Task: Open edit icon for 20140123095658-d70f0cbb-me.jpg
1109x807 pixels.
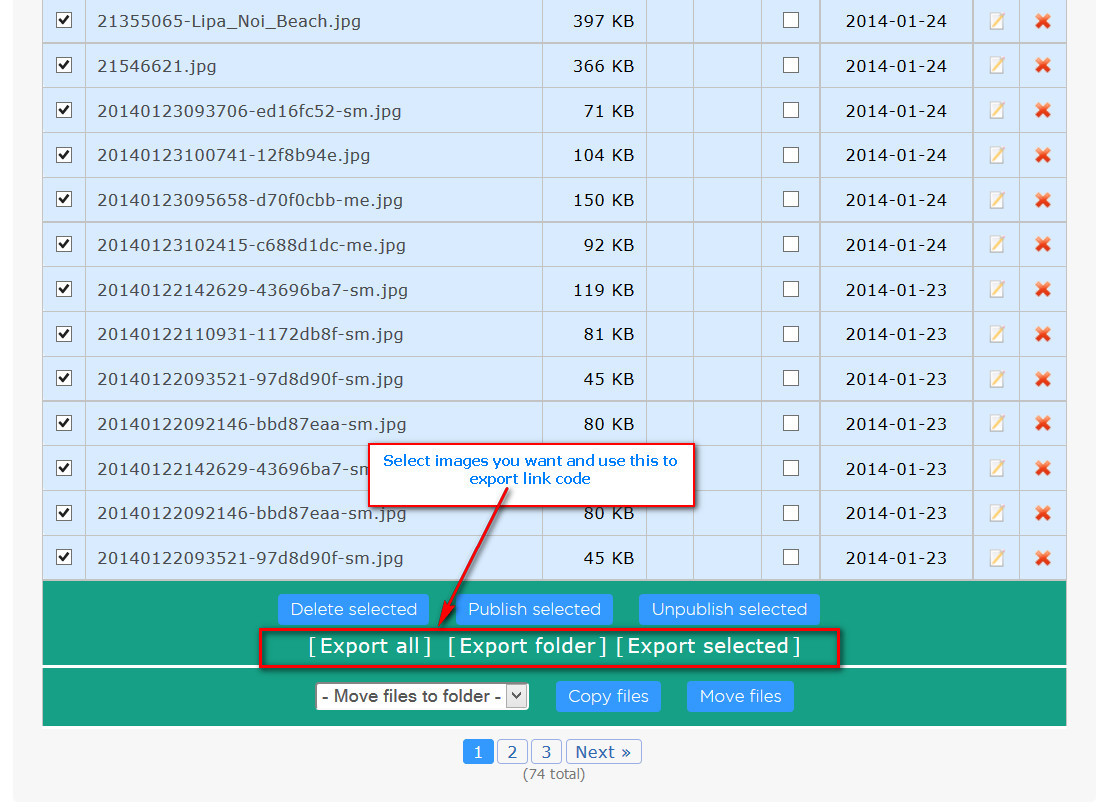Action: click(x=996, y=200)
